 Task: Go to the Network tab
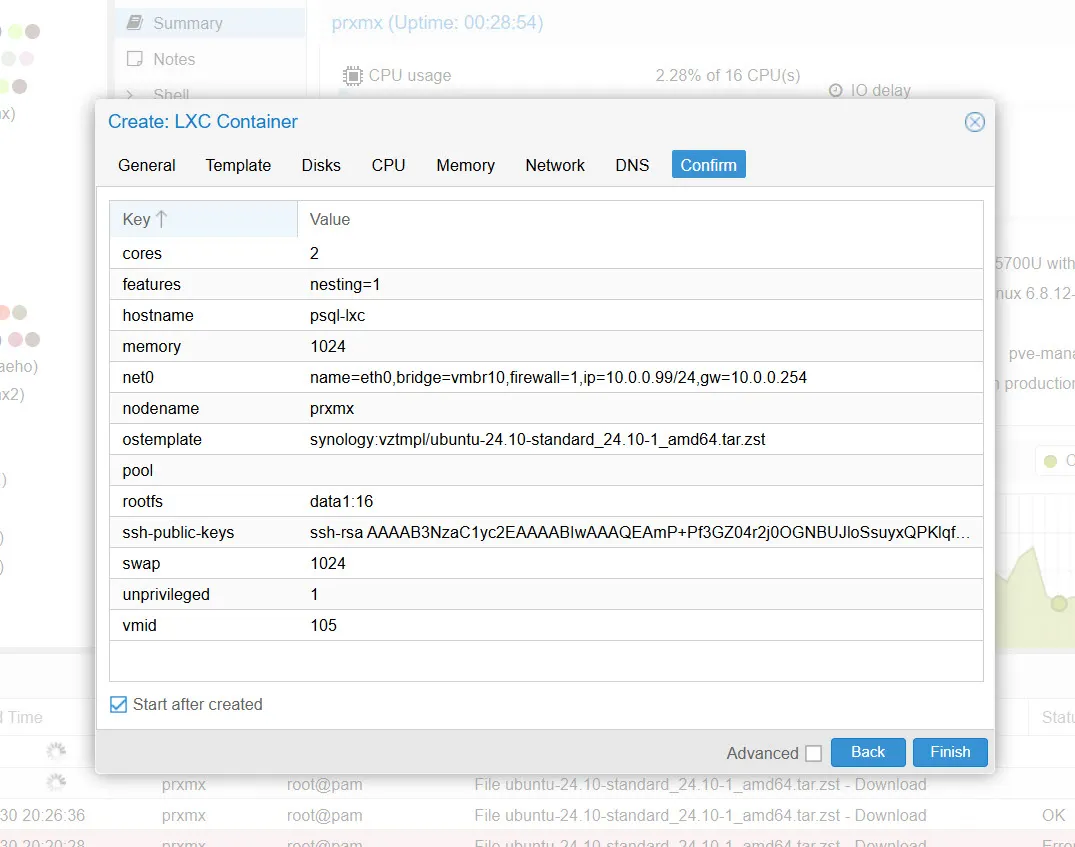click(x=555, y=165)
